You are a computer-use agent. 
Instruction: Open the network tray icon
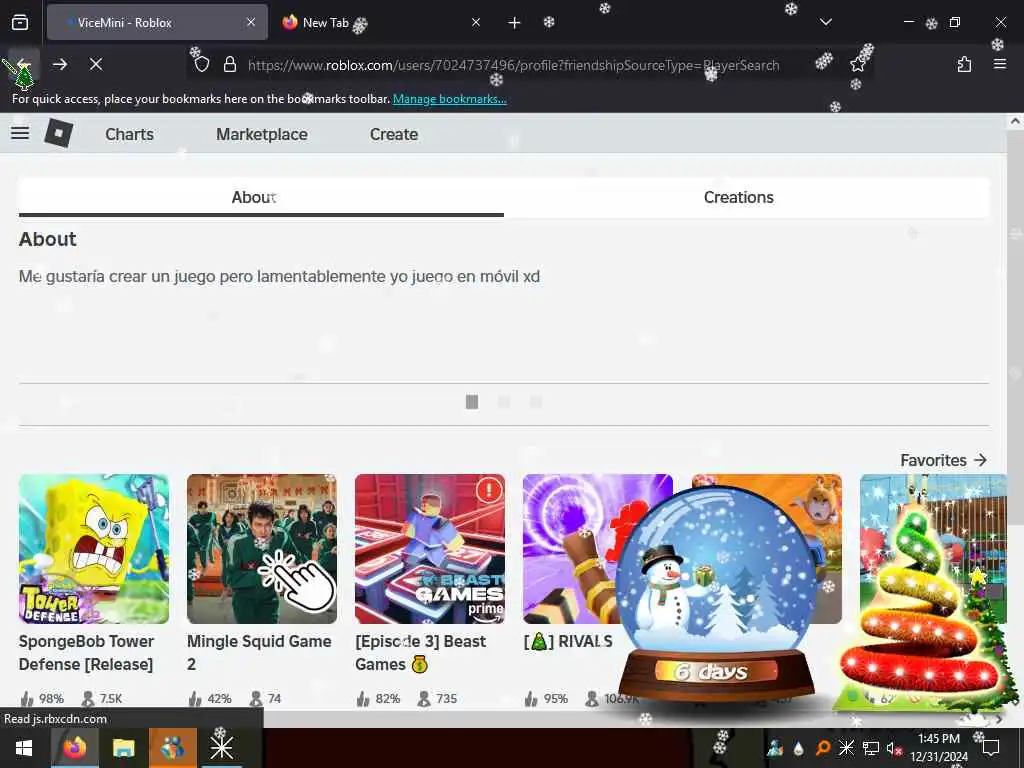point(871,748)
